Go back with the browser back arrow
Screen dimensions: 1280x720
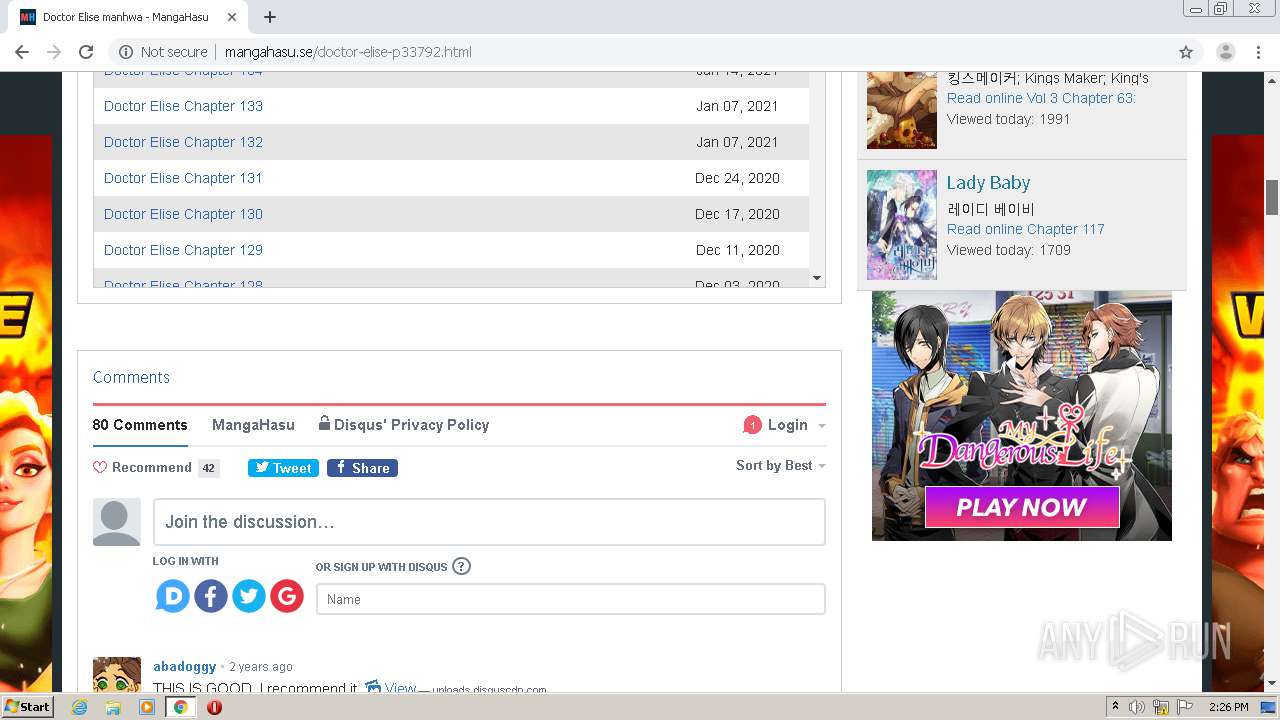tap(22, 52)
